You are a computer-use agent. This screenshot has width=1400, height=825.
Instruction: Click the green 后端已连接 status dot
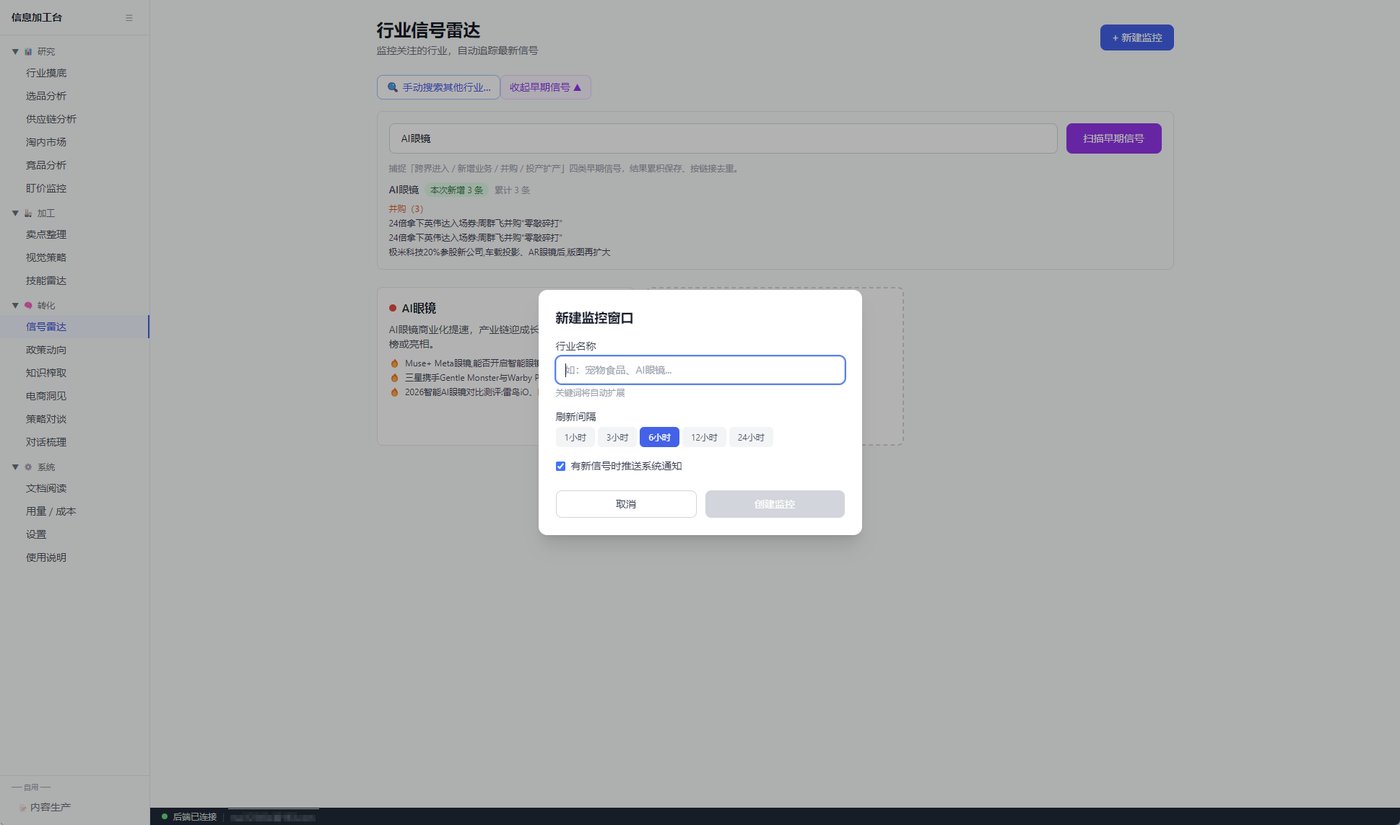click(164, 817)
